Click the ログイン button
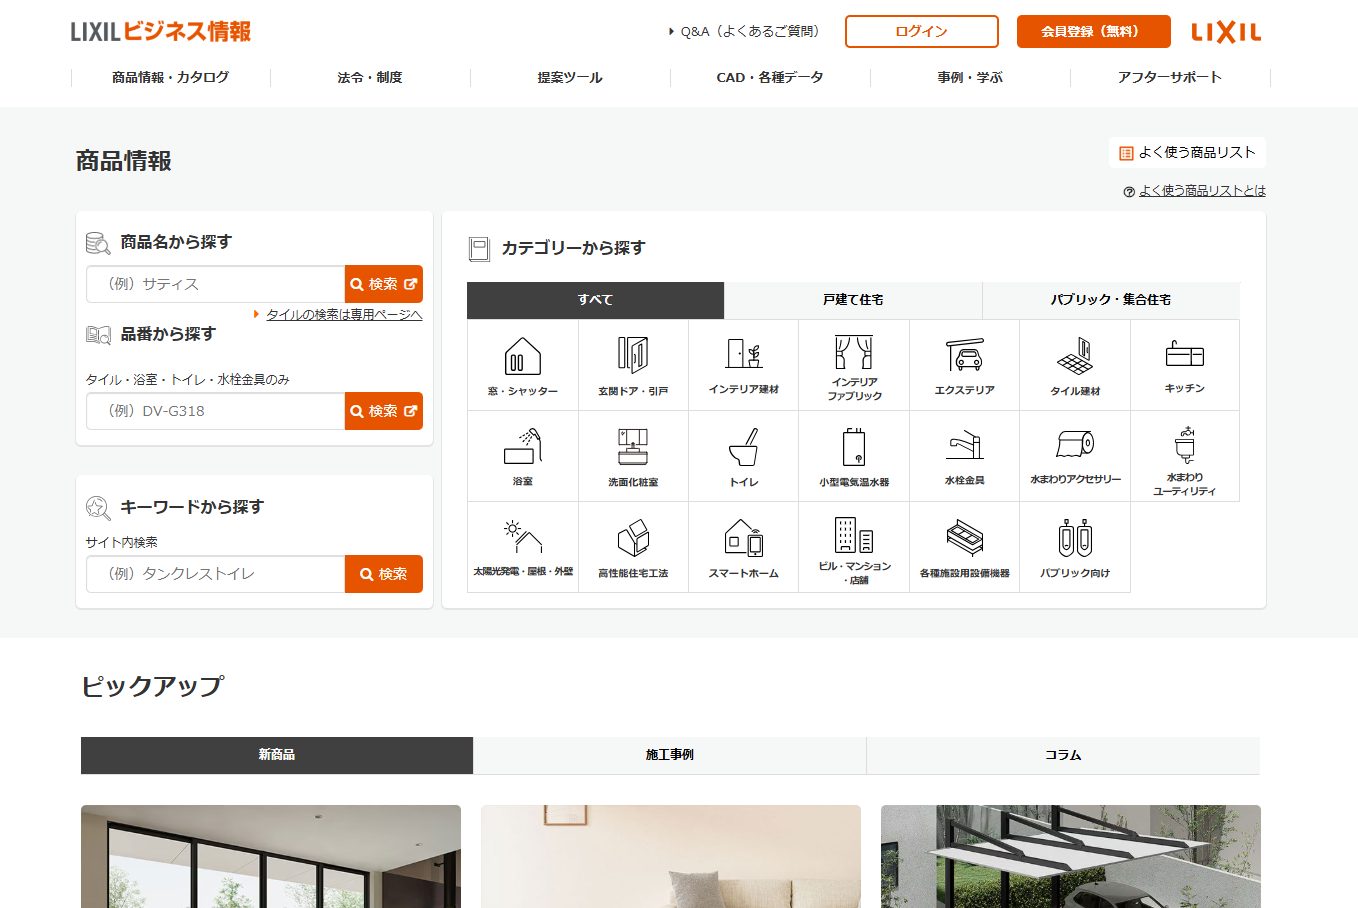 (x=921, y=31)
